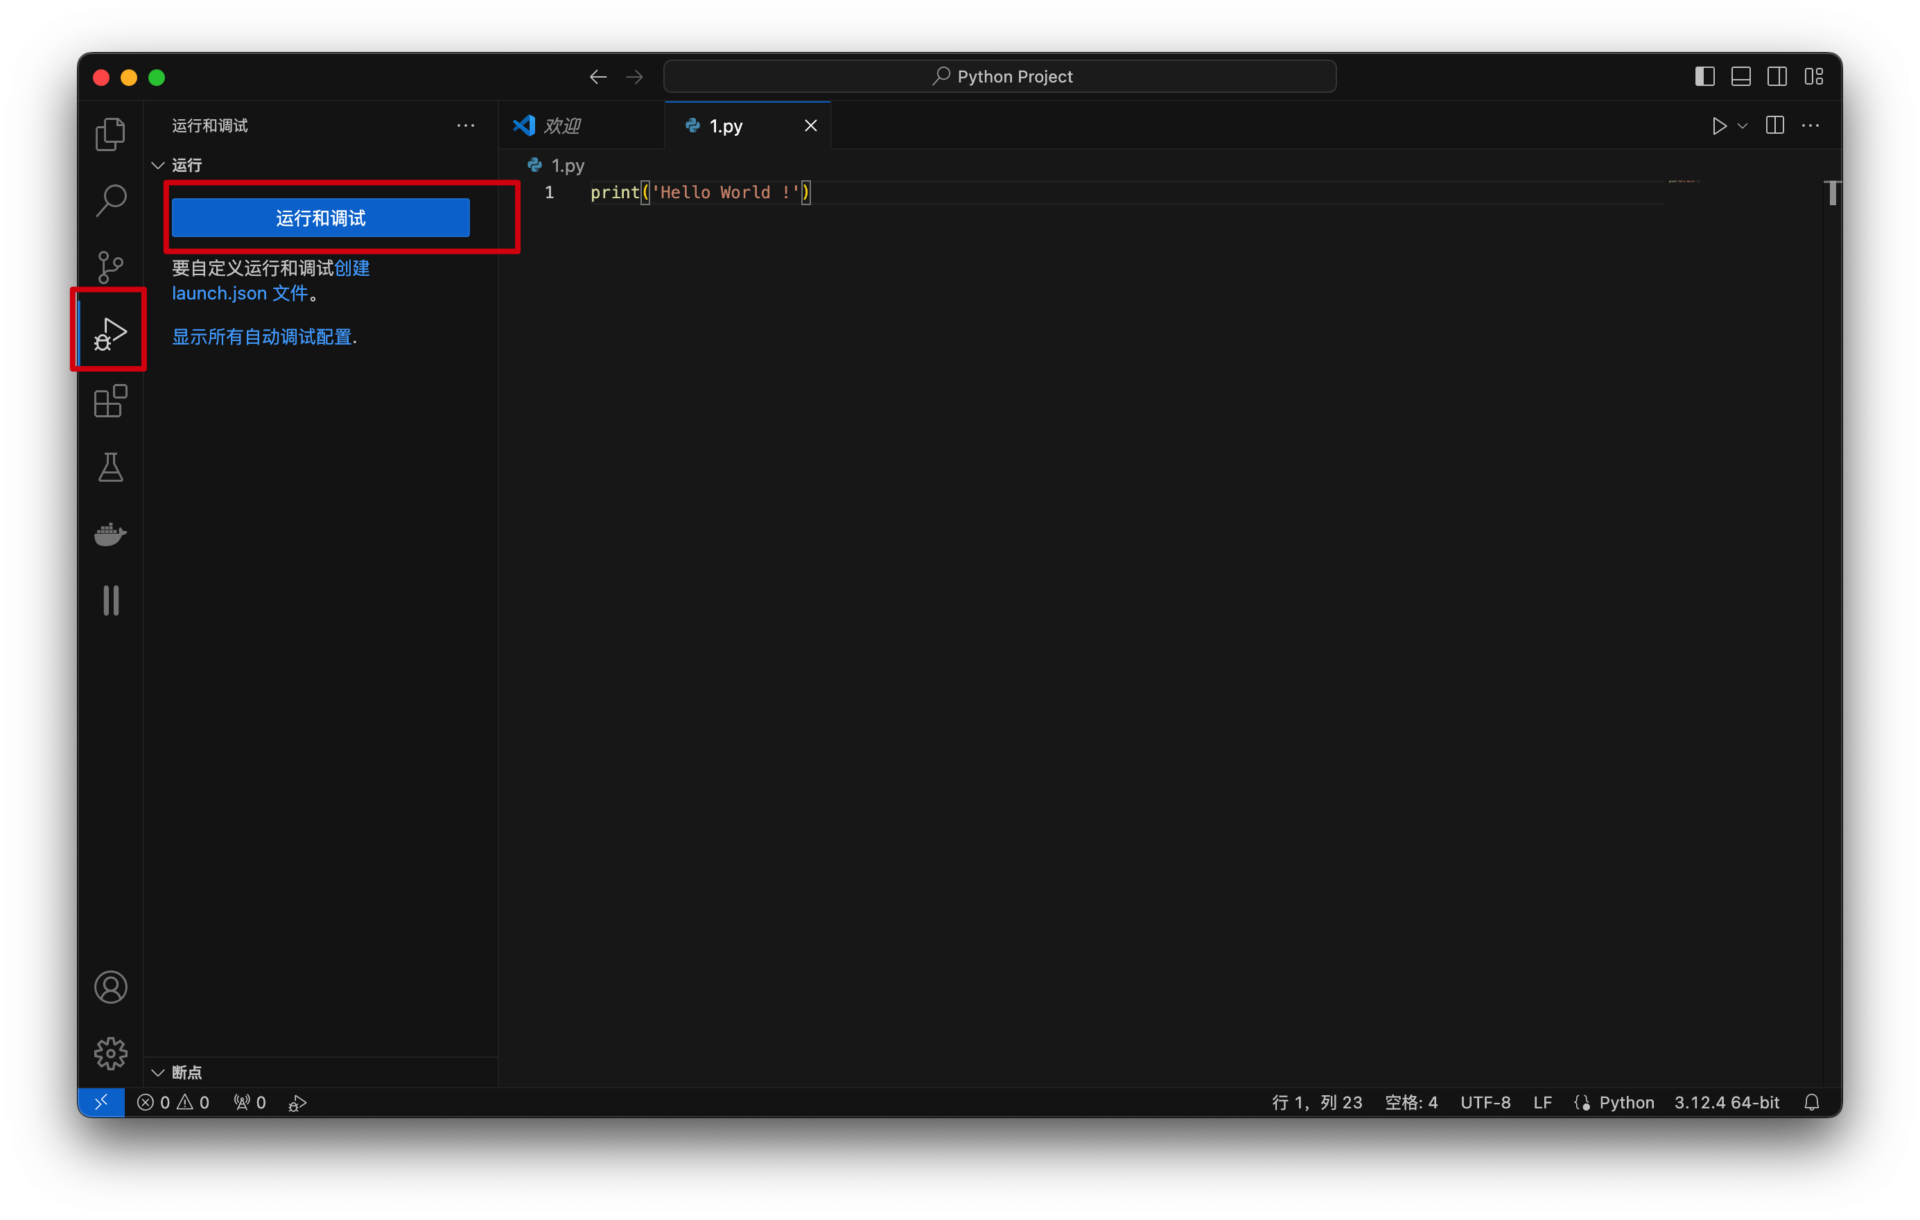
Task: Toggle the secondary side bar layout icon
Action: tap(1777, 77)
